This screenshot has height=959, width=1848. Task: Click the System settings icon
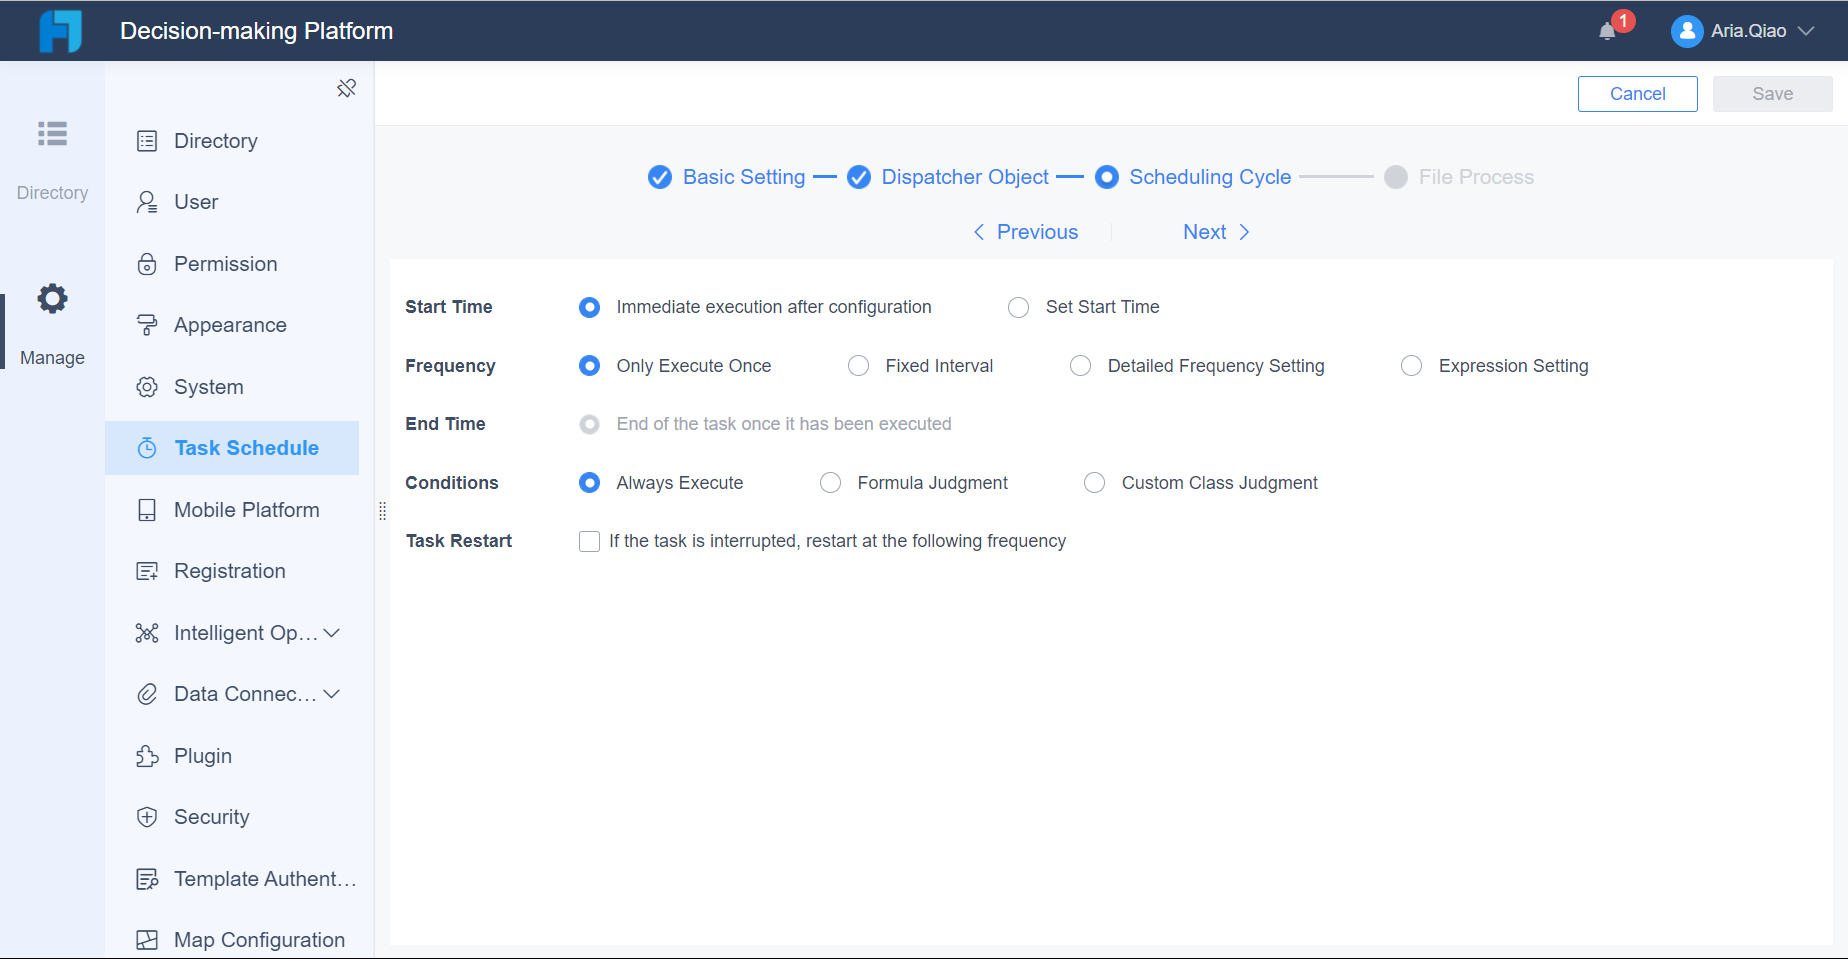click(147, 387)
